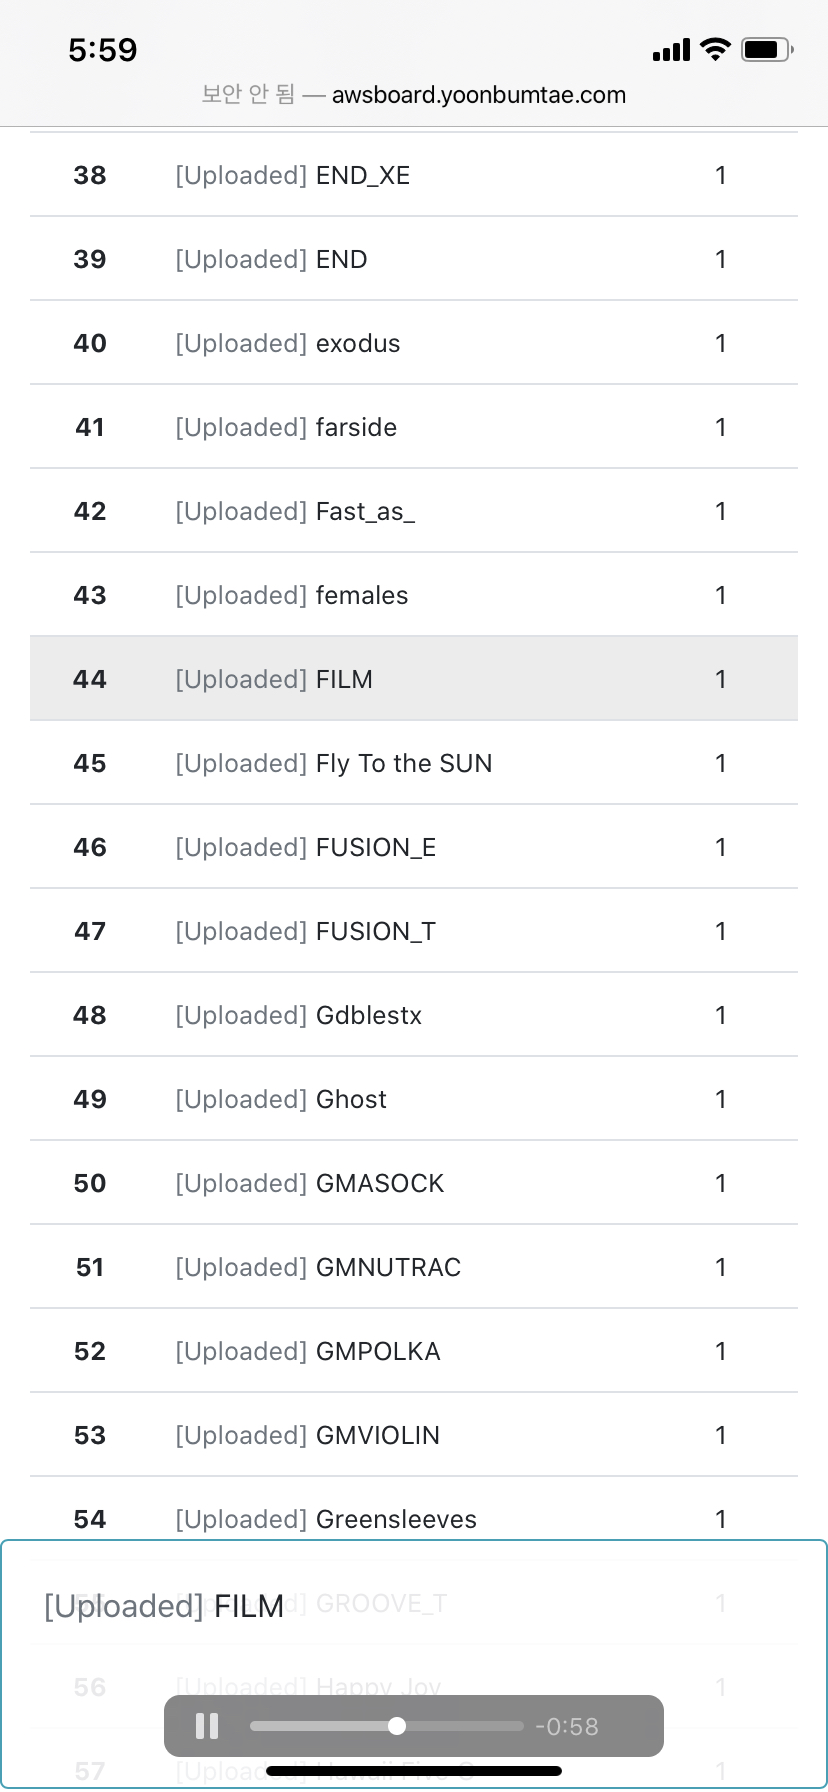
Task: Tap the cellular signal bars icon
Action: pos(671,50)
